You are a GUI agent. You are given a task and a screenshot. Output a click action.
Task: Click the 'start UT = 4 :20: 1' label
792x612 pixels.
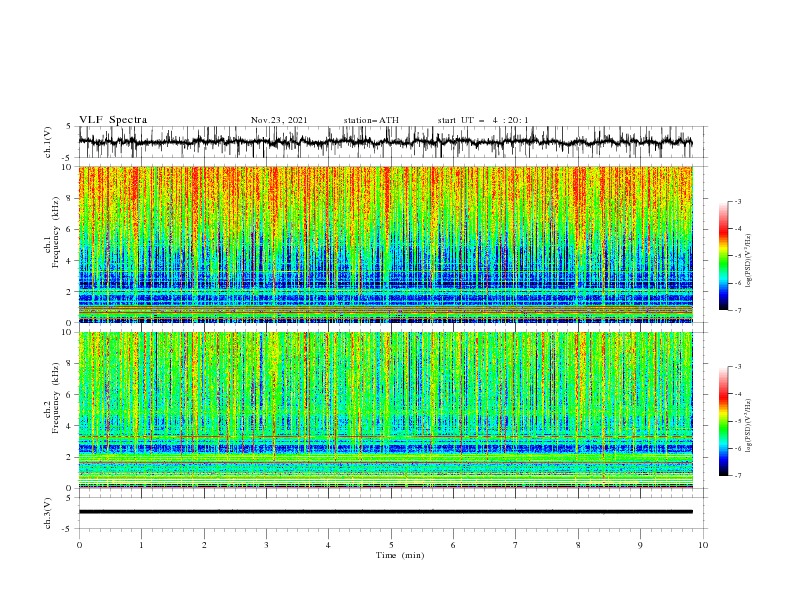[482, 120]
